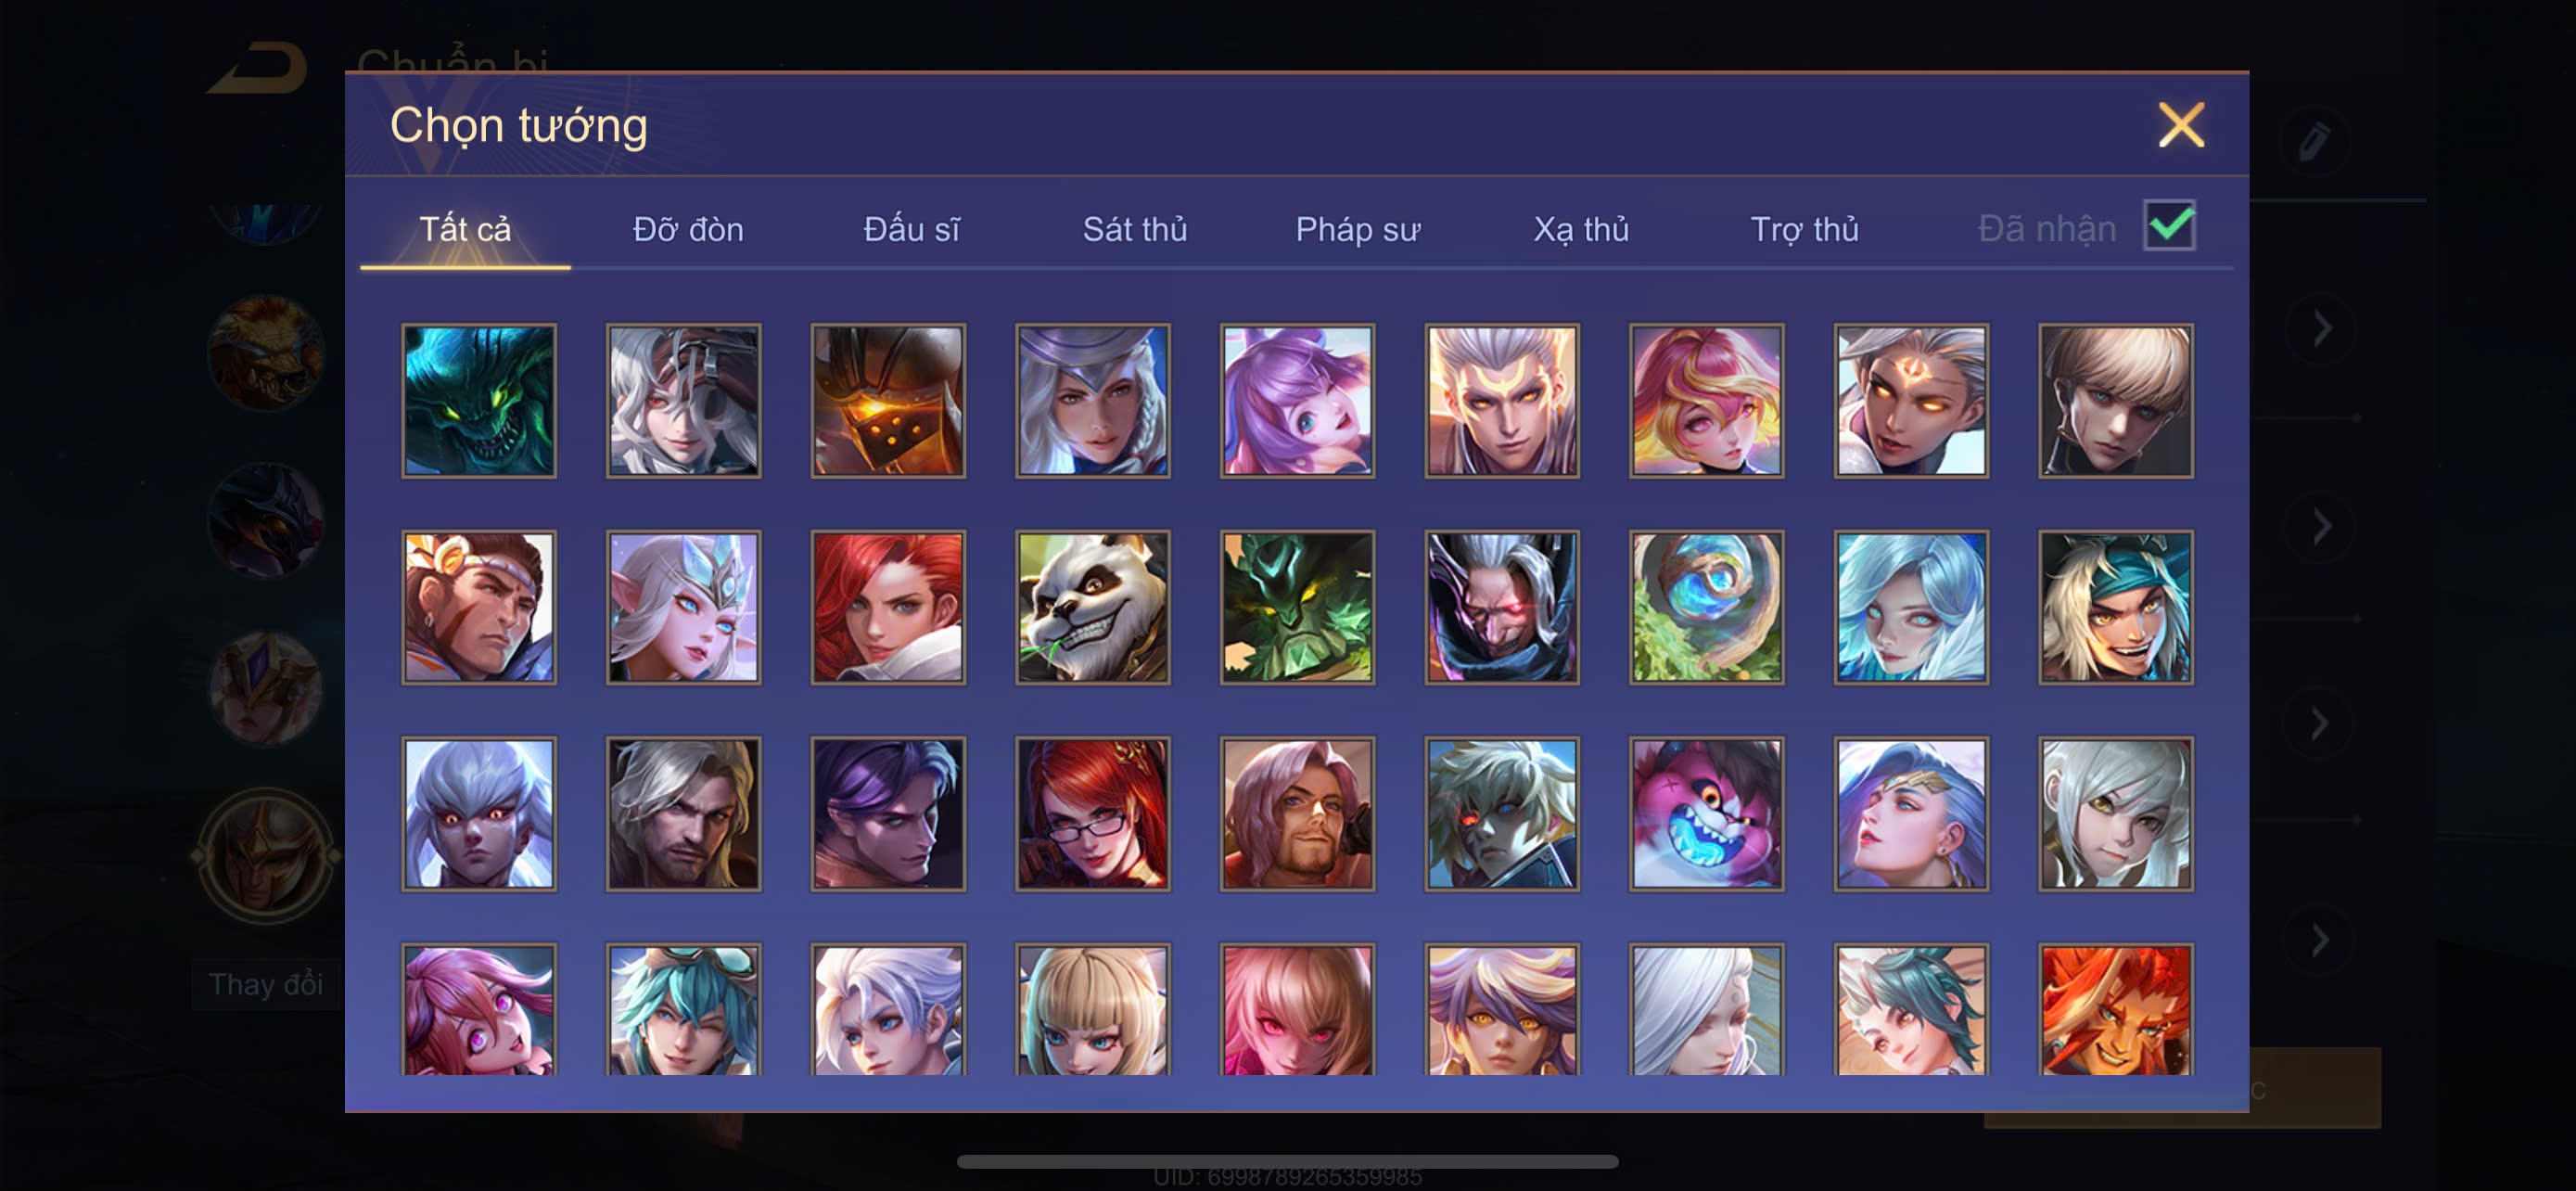Image resolution: width=2576 pixels, height=1191 pixels.
Task: Pick the purple-haired bunny girl hero
Action: [1297, 400]
